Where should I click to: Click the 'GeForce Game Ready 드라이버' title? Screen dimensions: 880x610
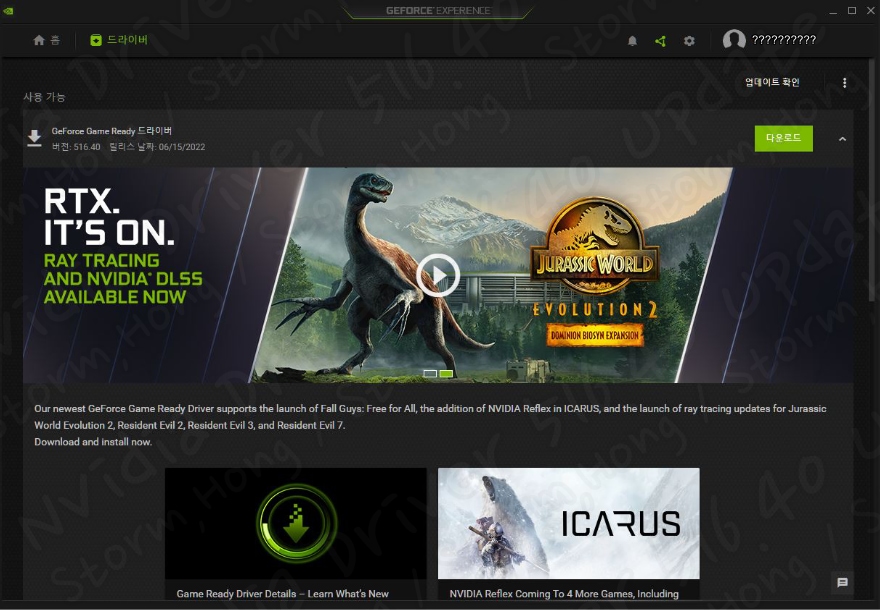click(112, 131)
